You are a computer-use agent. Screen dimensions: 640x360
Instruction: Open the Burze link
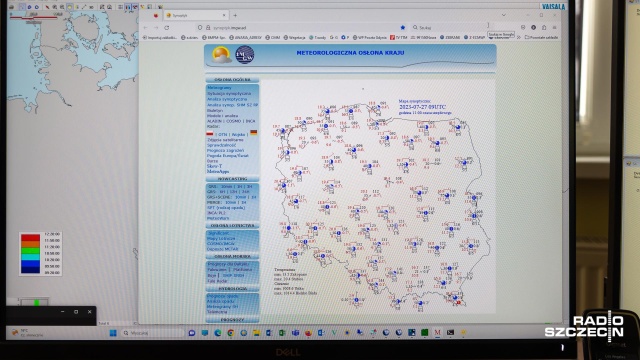point(212,161)
